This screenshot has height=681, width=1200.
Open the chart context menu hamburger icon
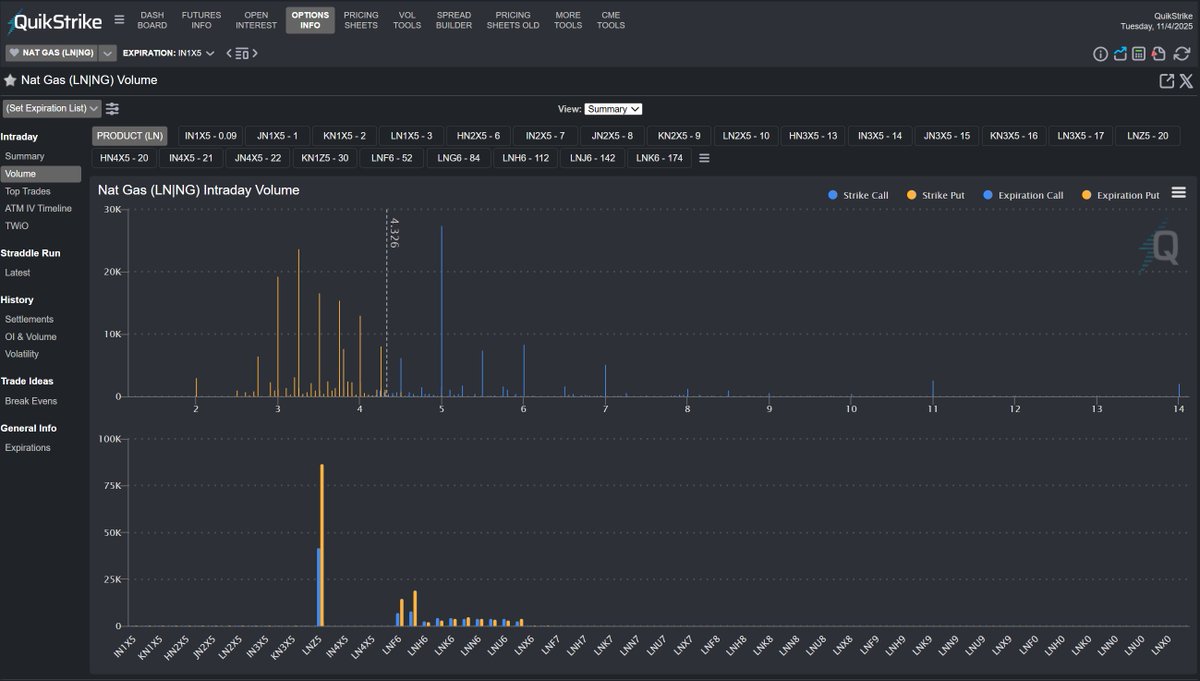tap(1178, 192)
